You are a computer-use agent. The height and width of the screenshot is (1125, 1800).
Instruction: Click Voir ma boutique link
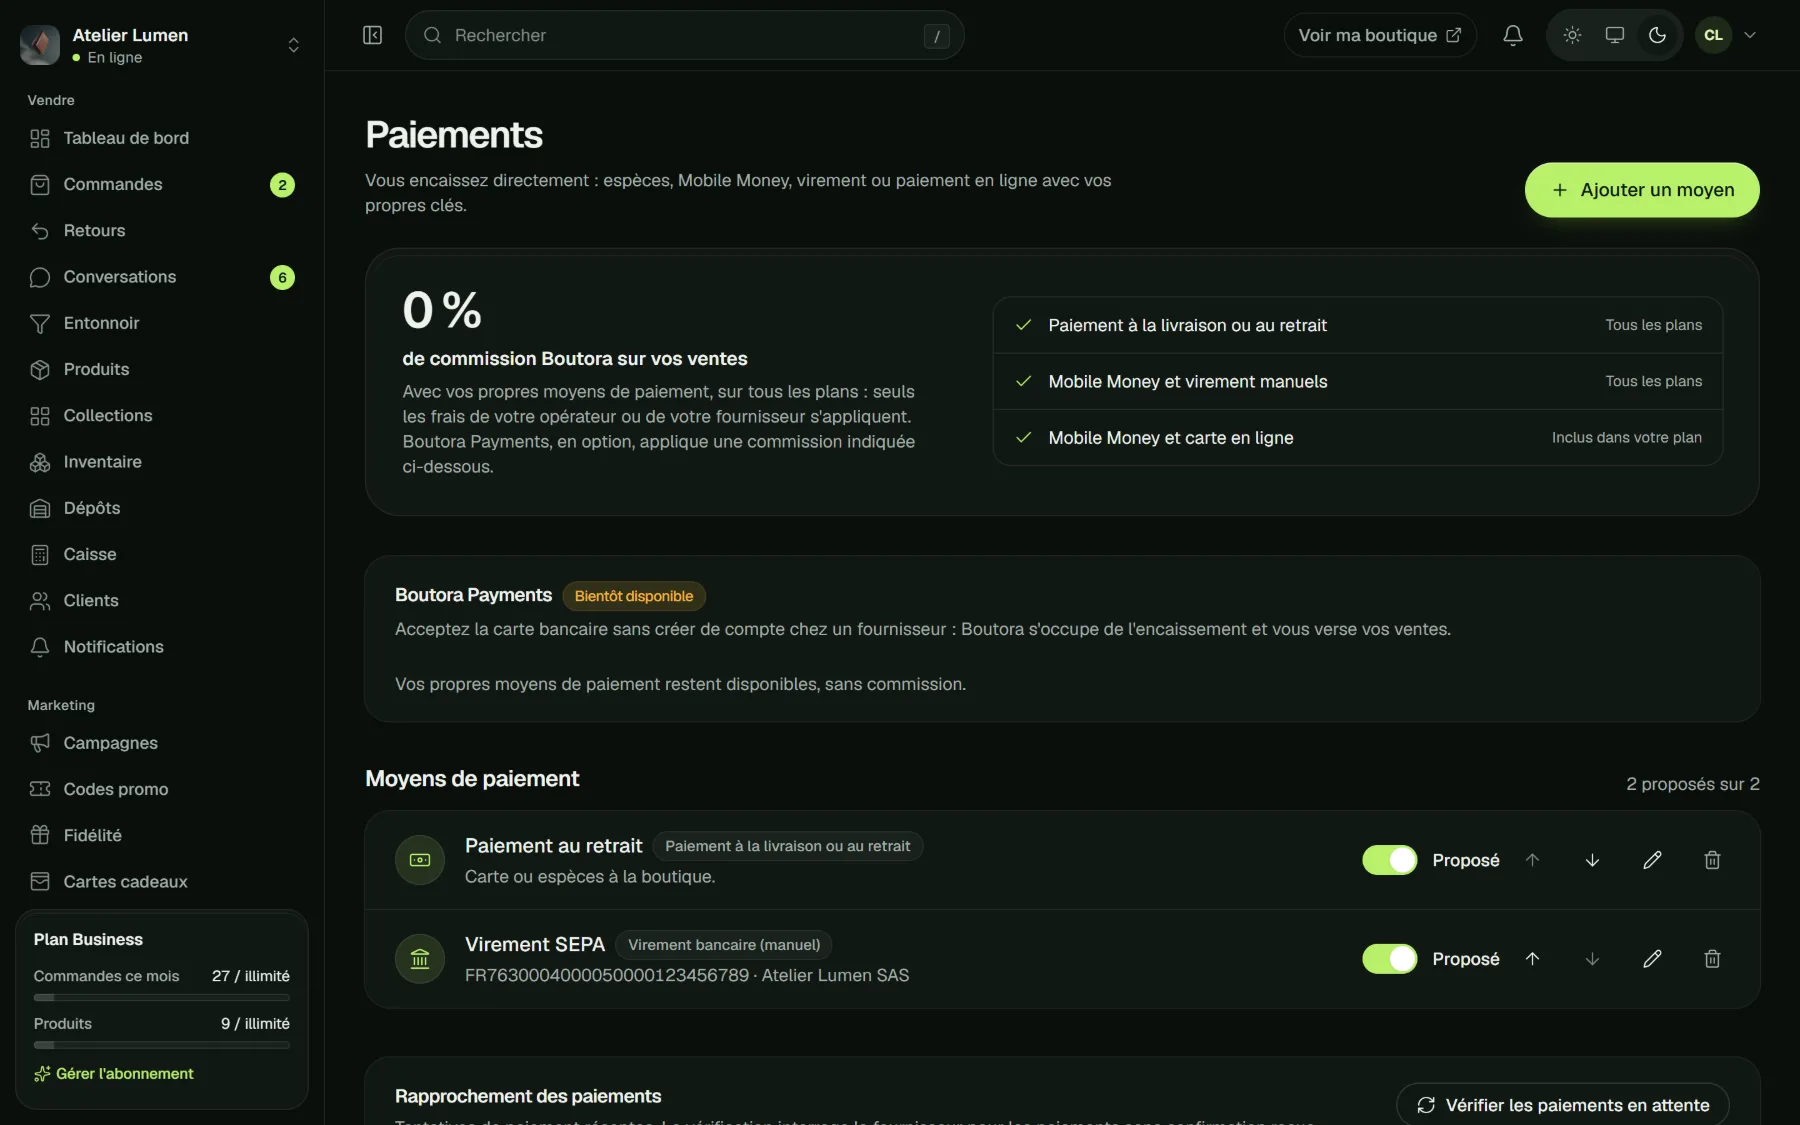[x=1379, y=35]
